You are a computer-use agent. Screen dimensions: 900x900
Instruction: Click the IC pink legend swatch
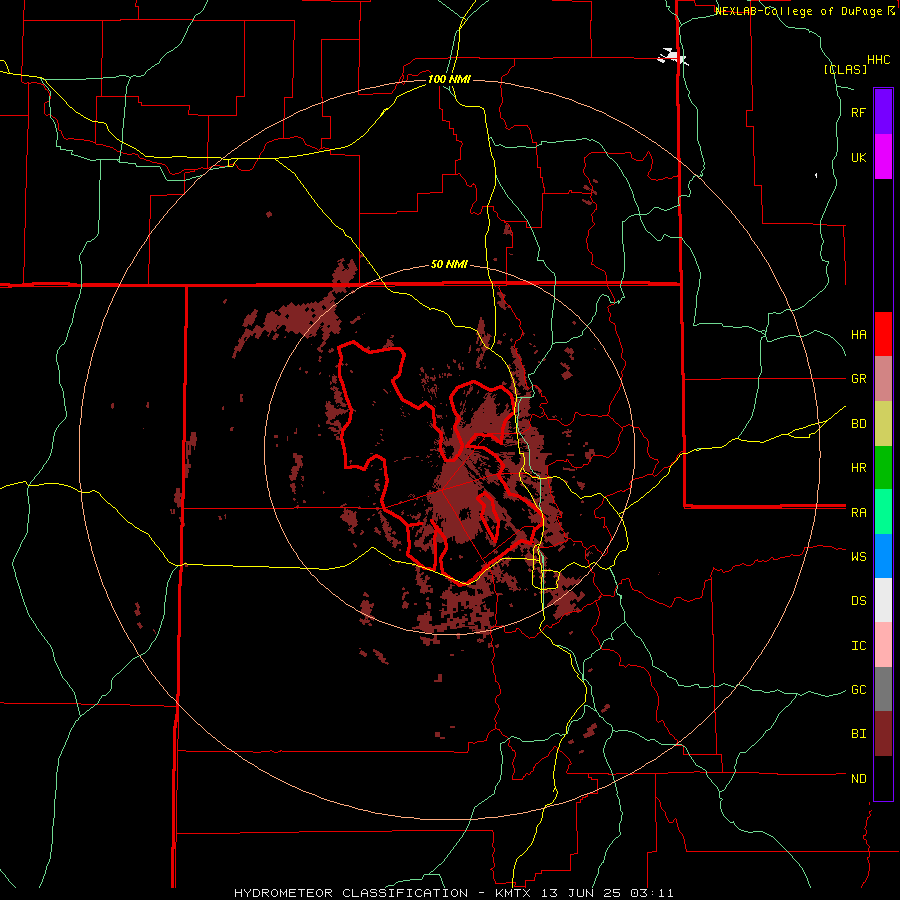click(883, 645)
